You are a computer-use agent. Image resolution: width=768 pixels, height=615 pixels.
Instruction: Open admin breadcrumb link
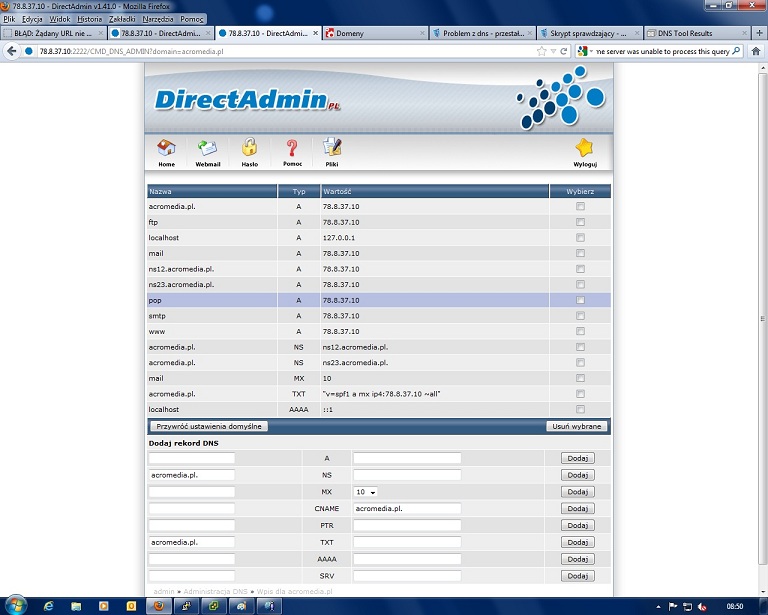tap(164, 591)
